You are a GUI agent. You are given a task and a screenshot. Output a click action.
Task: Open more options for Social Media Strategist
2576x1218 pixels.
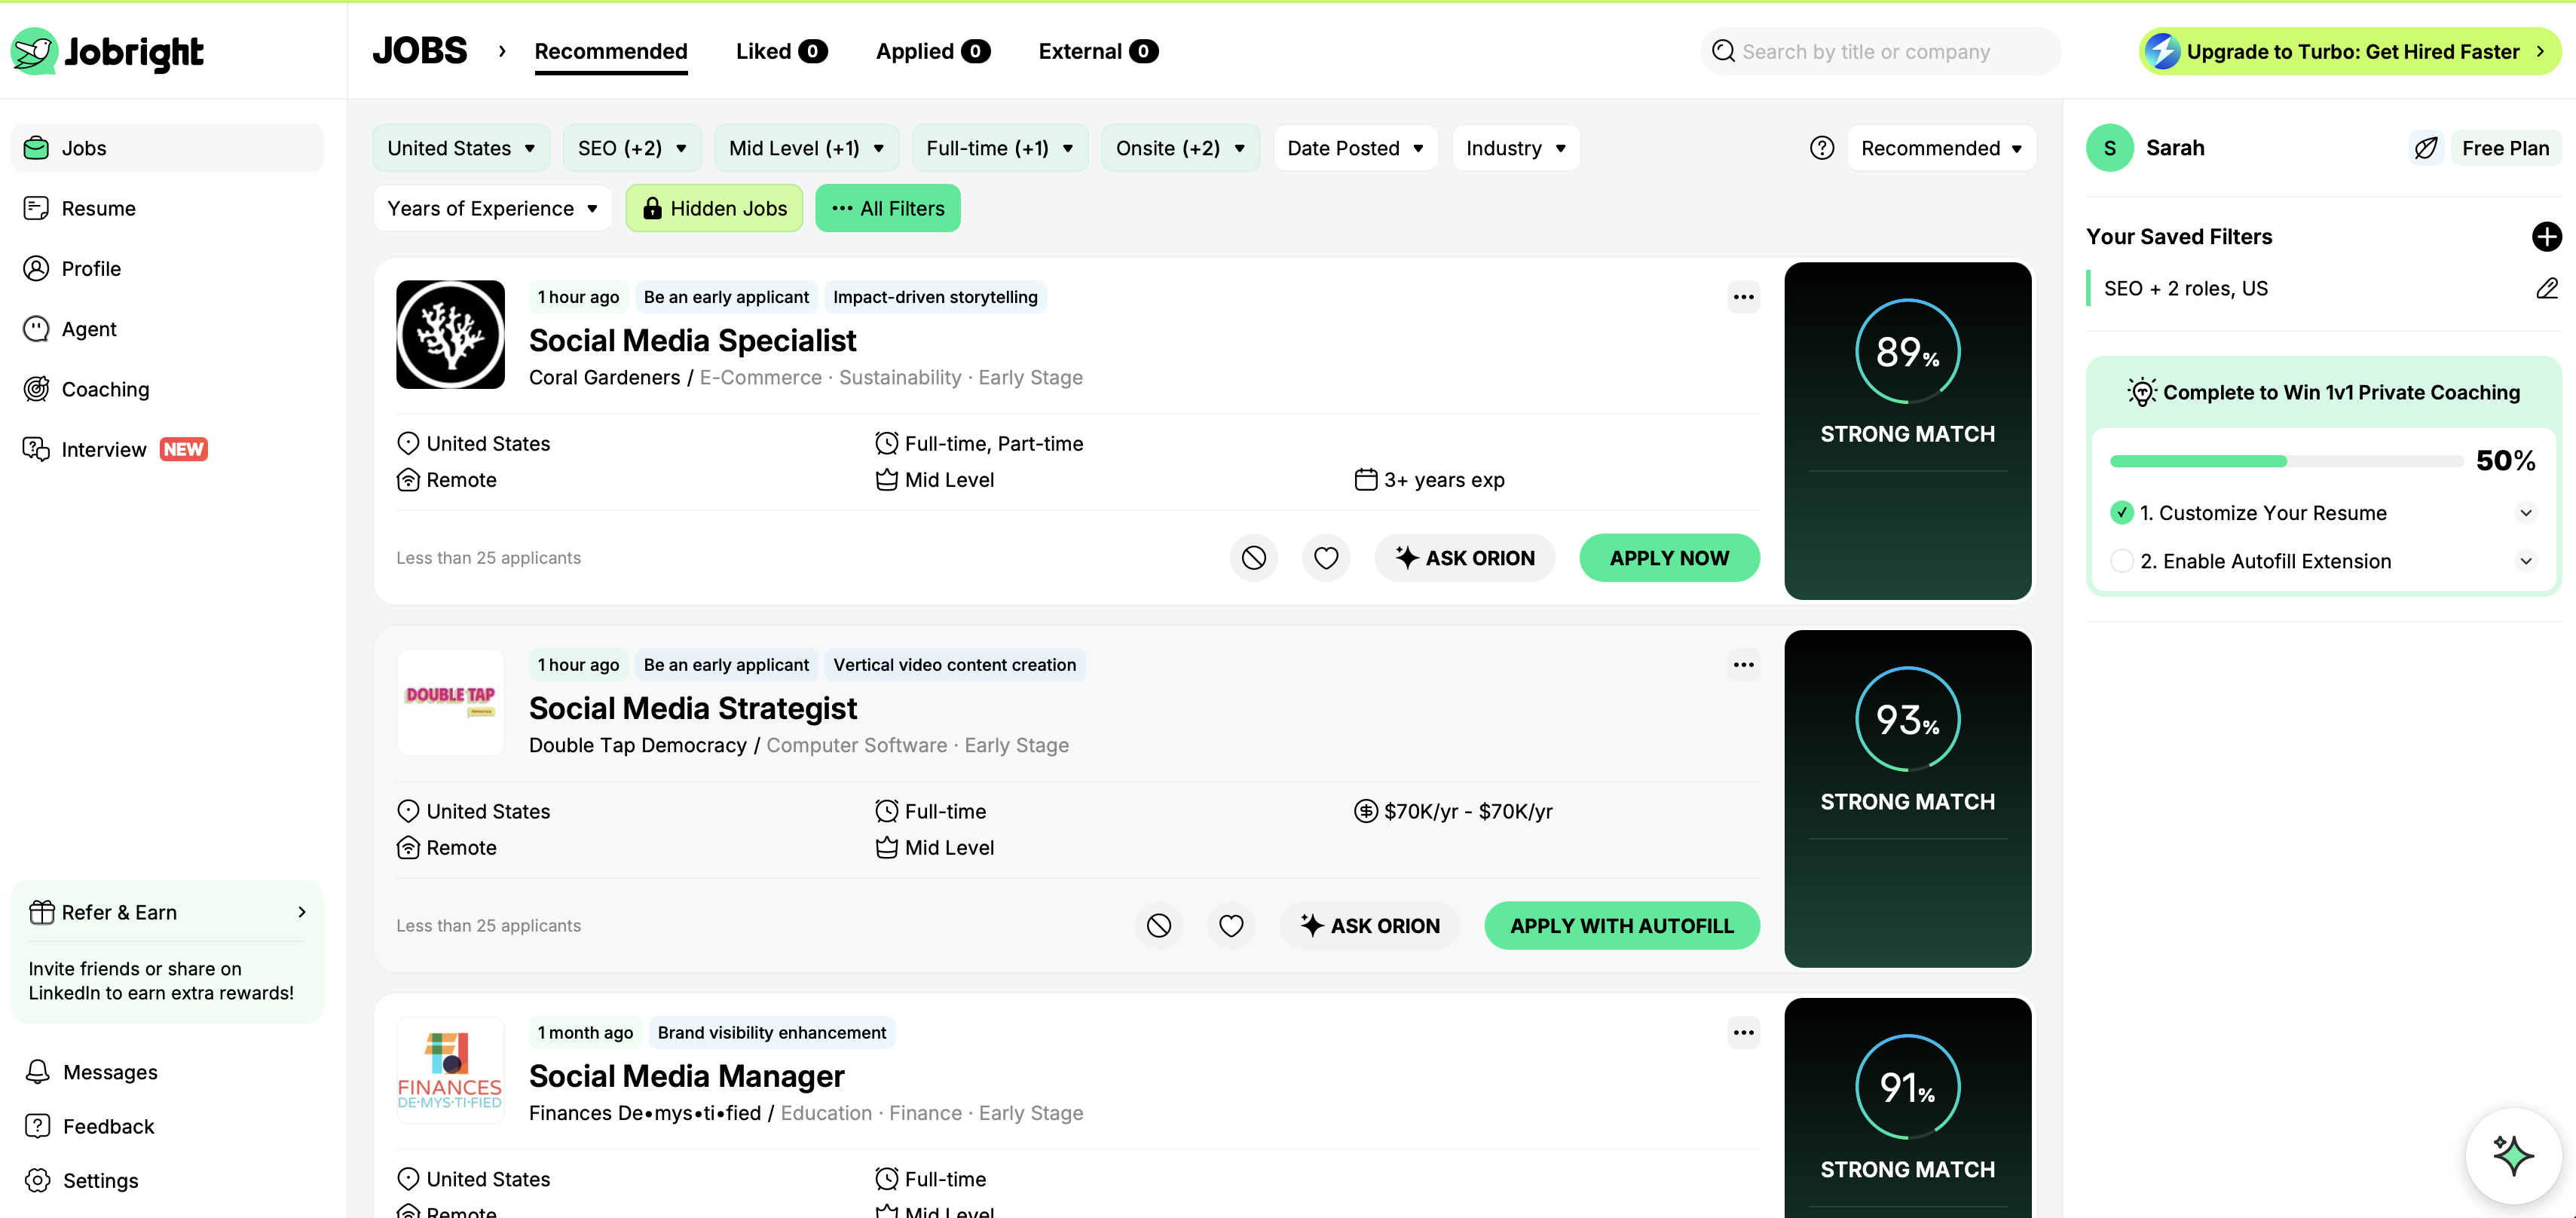point(1743,665)
